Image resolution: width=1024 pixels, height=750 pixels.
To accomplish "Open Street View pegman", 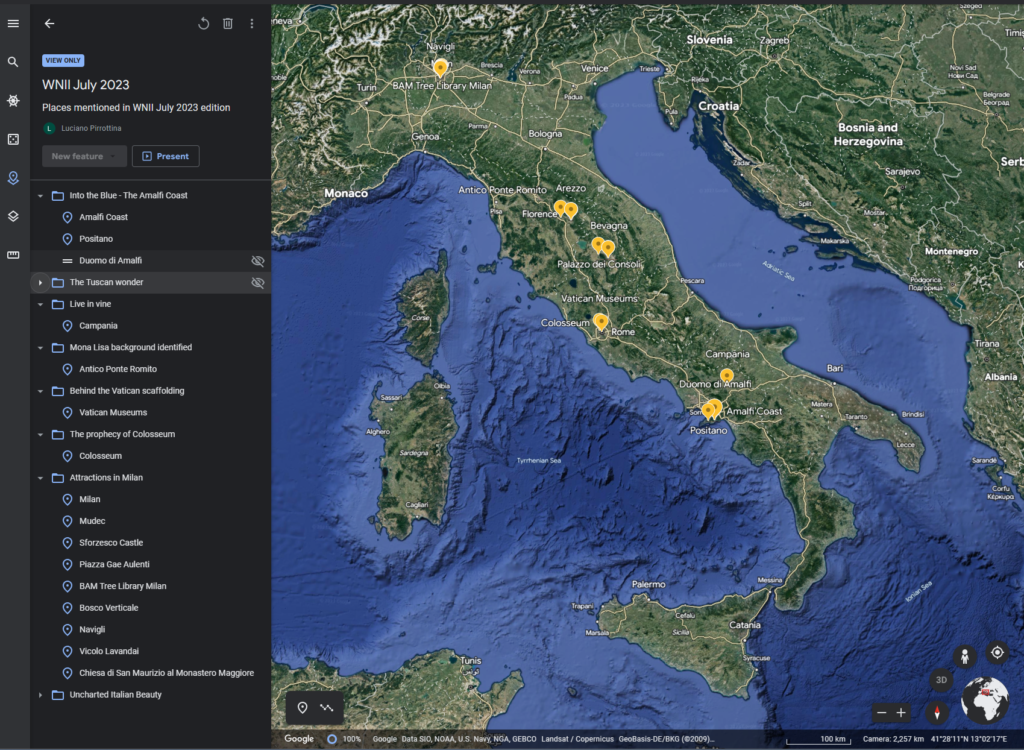I will point(965,657).
